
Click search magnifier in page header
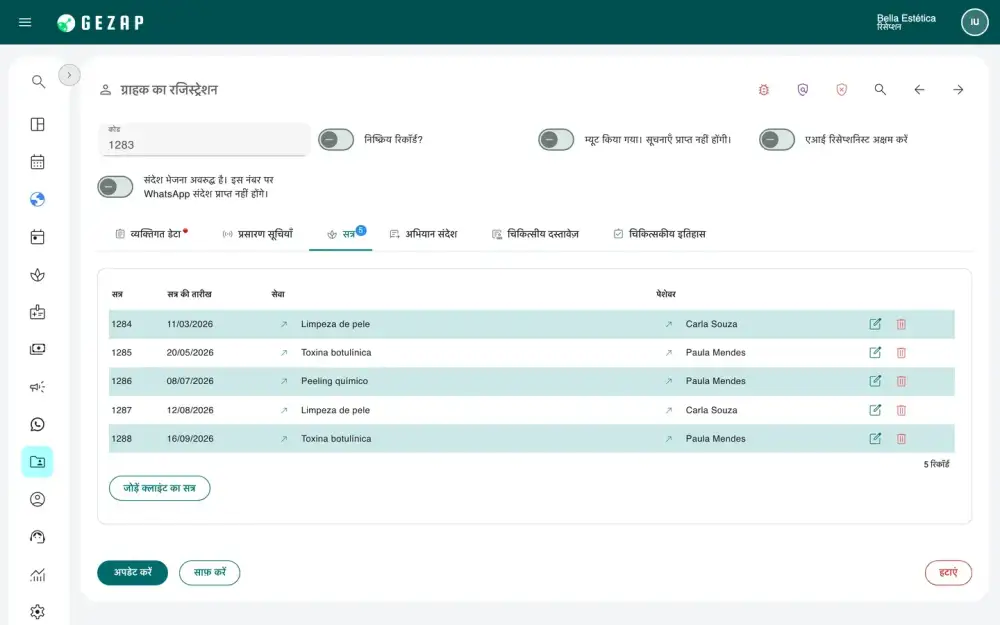880,90
